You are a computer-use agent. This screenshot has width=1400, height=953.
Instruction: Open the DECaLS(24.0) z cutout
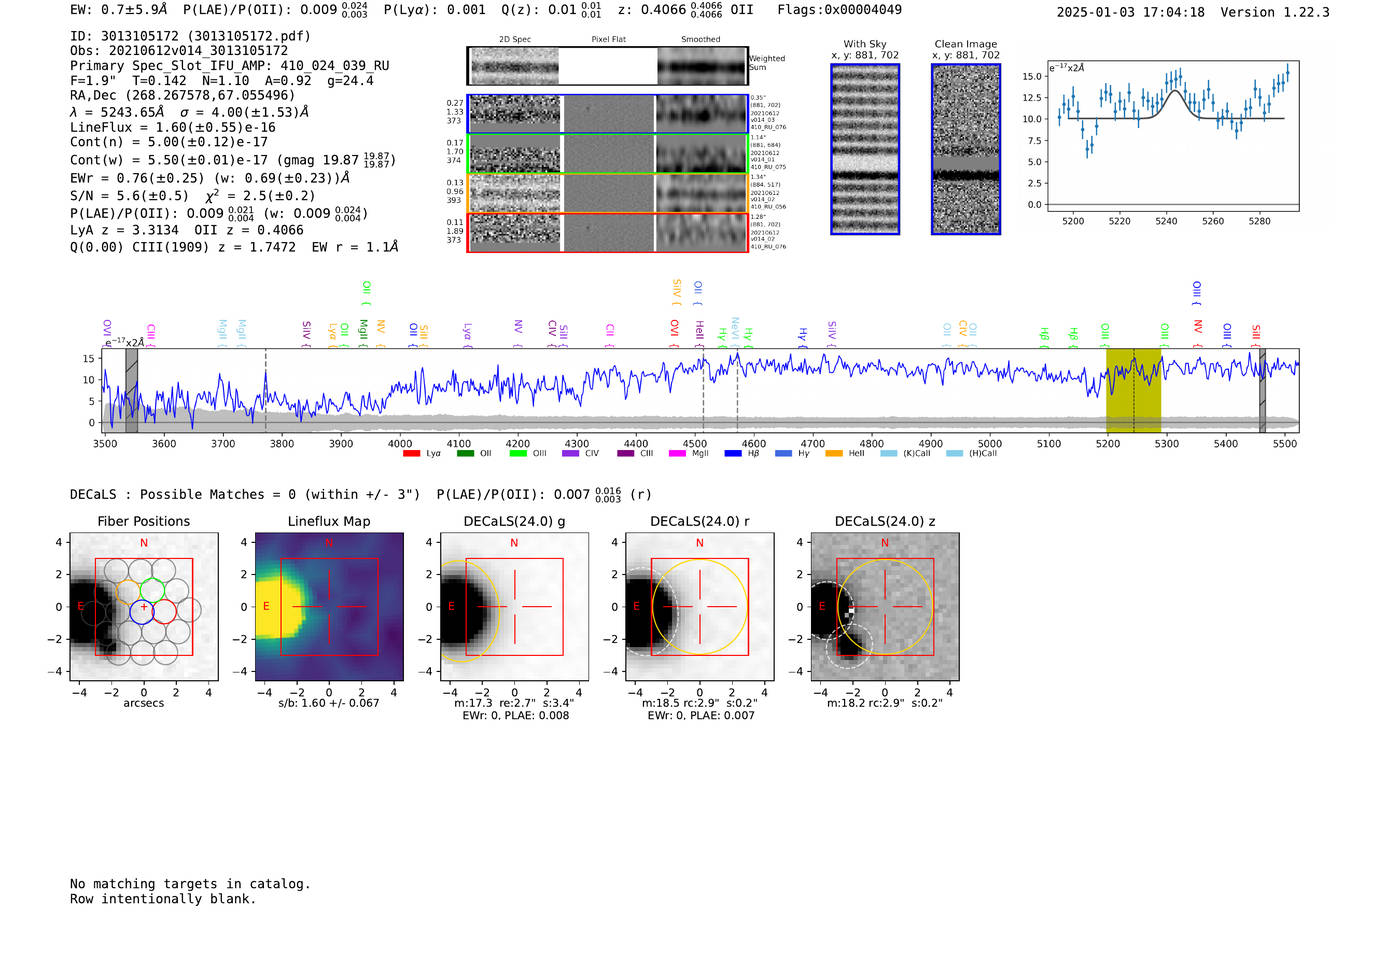coord(885,607)
